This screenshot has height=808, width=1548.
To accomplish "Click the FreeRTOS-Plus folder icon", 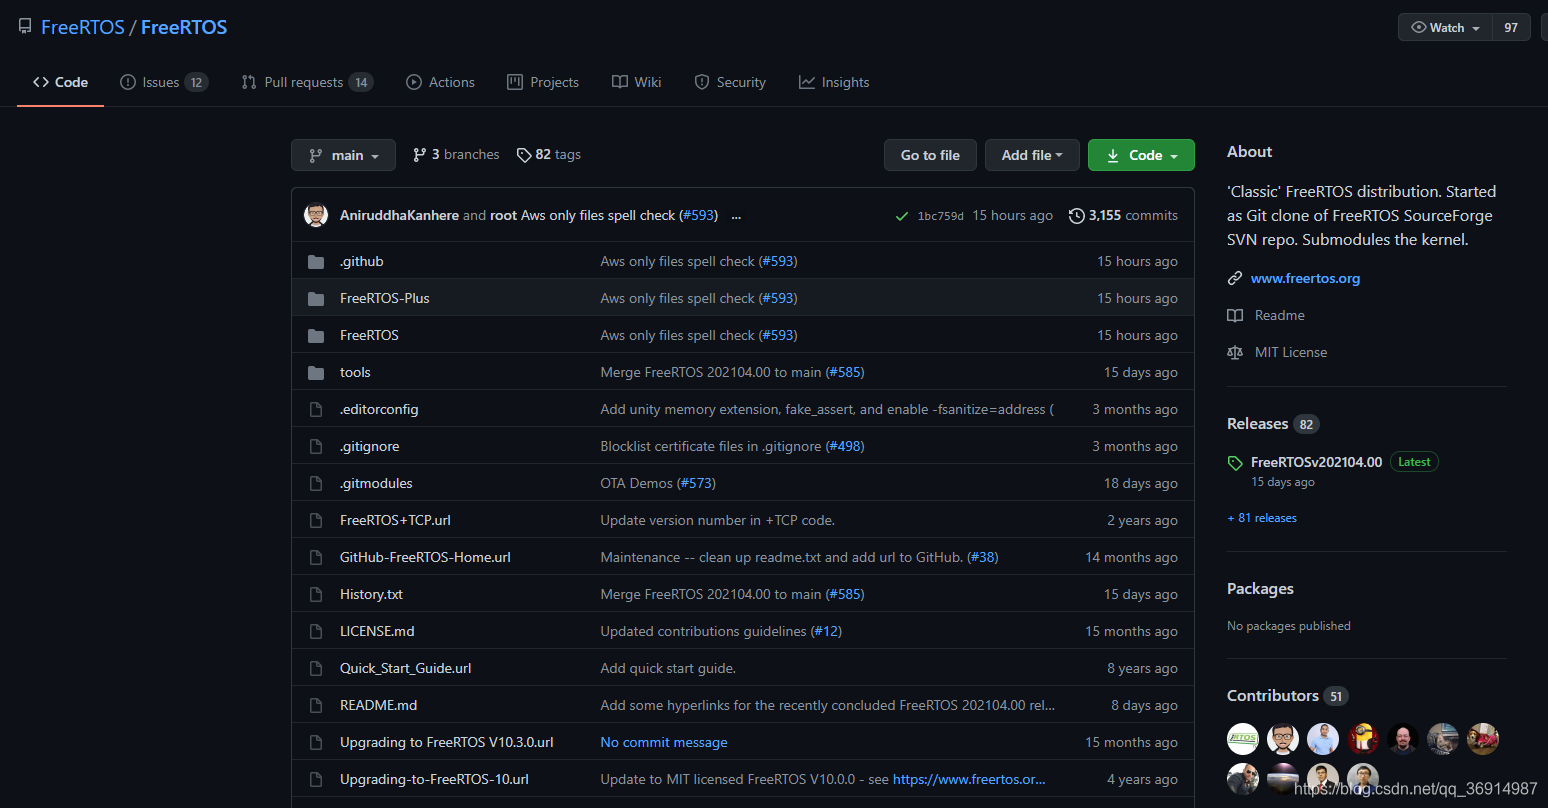I will coord(316,299).
